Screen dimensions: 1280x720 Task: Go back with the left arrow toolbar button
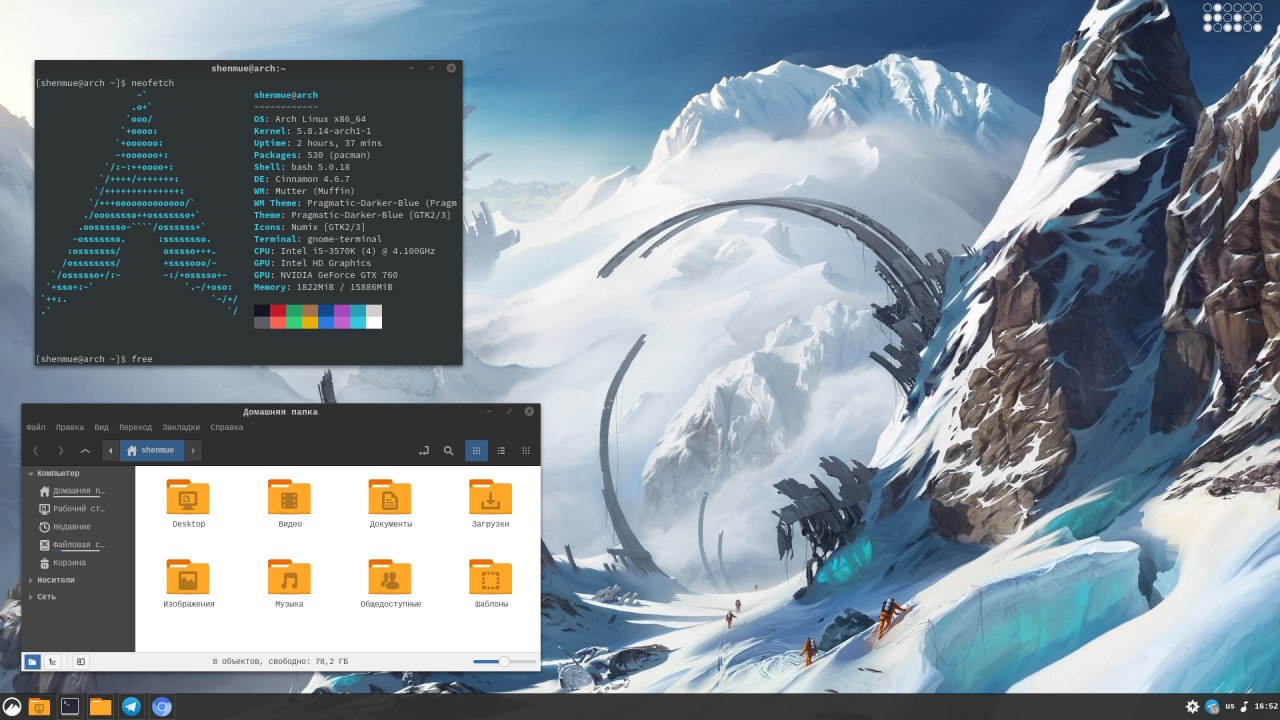[x=36, y=451]
